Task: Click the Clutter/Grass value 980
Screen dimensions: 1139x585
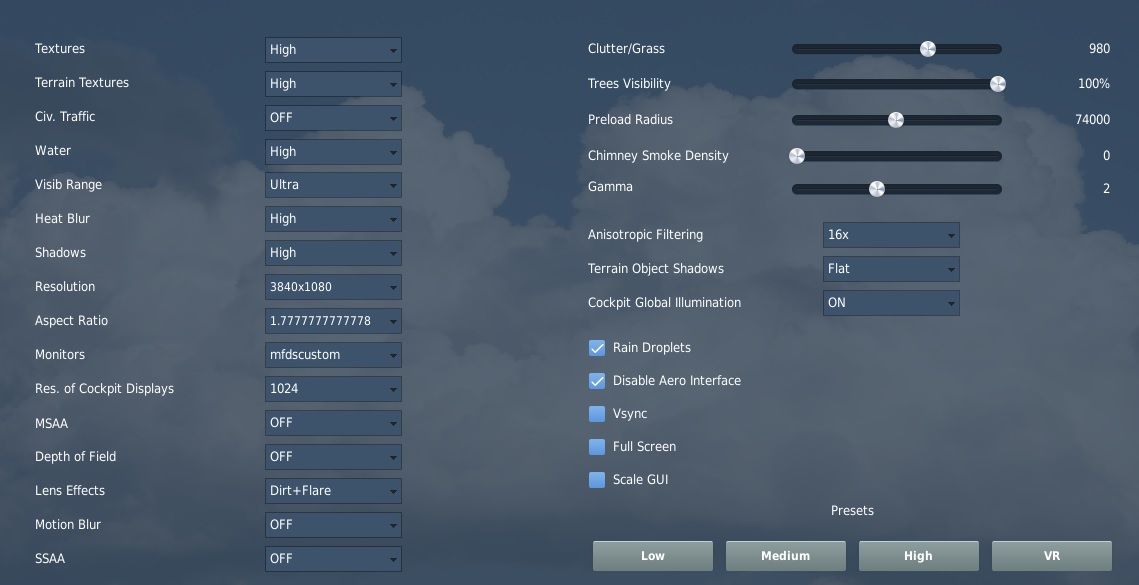Action: coord(1099,49)
